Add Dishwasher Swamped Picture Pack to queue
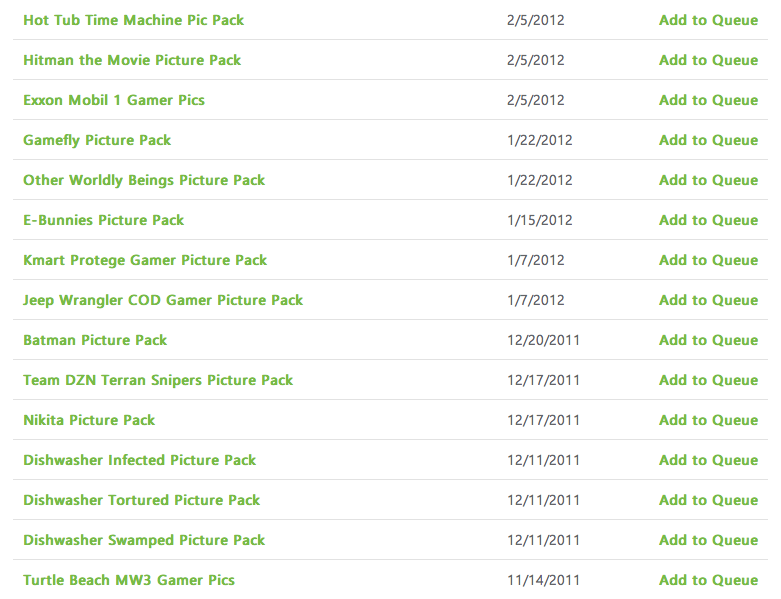The width and height of the screenshot is (781, 599). tap(708, 540)
